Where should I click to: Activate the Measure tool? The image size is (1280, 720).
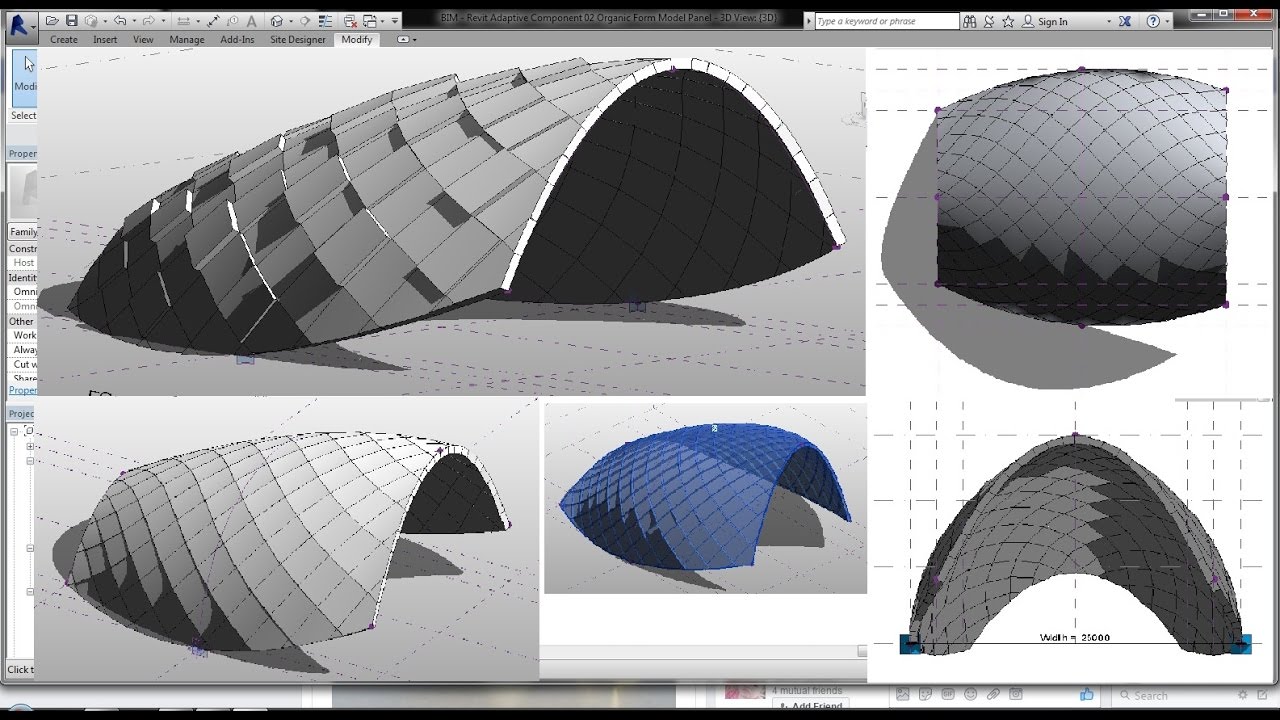coord(214,20)
